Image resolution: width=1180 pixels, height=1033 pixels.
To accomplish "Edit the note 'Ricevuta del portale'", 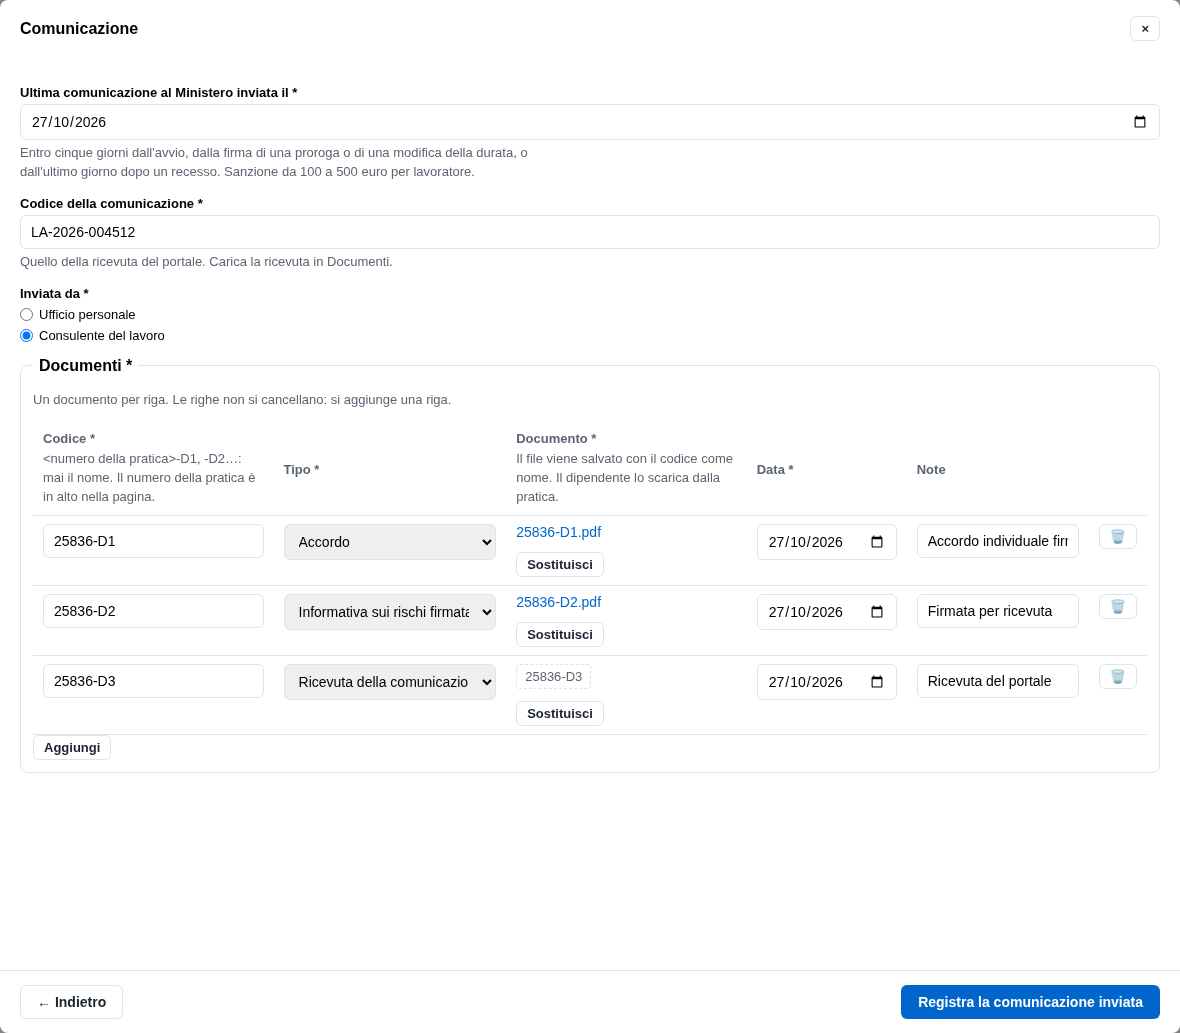I will click(x=997, y=681).
